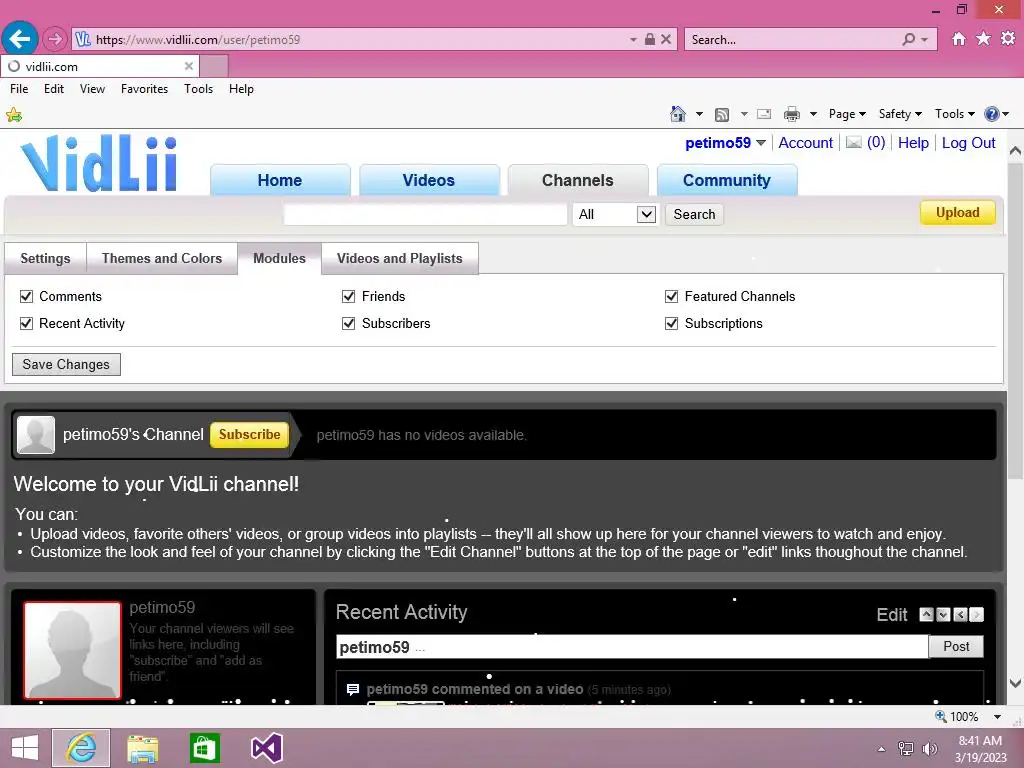1024x768 pixels.
Task: Open the File menu
Action: click(19, 89)
